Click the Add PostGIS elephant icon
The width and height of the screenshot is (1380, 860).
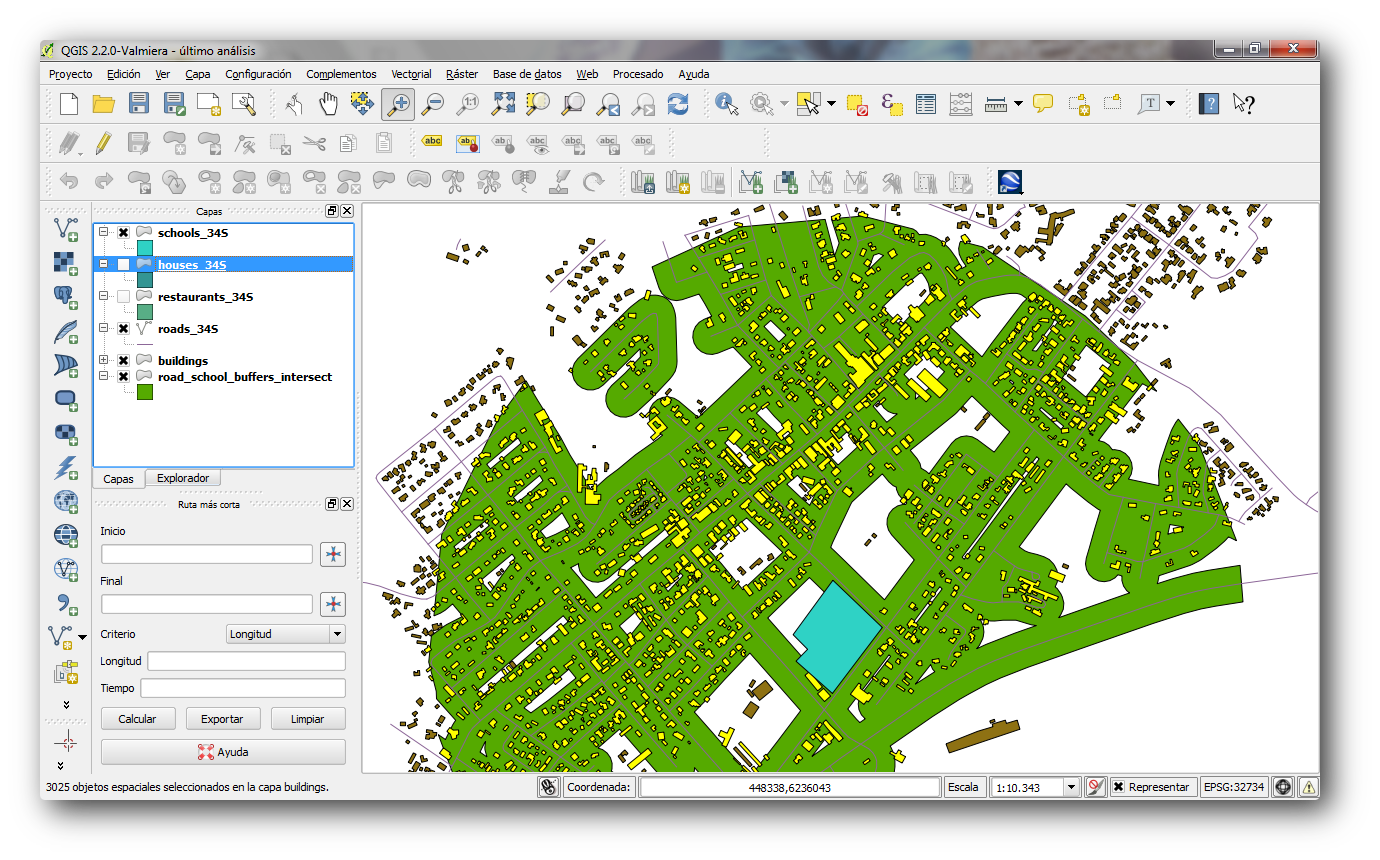(66, 297)
